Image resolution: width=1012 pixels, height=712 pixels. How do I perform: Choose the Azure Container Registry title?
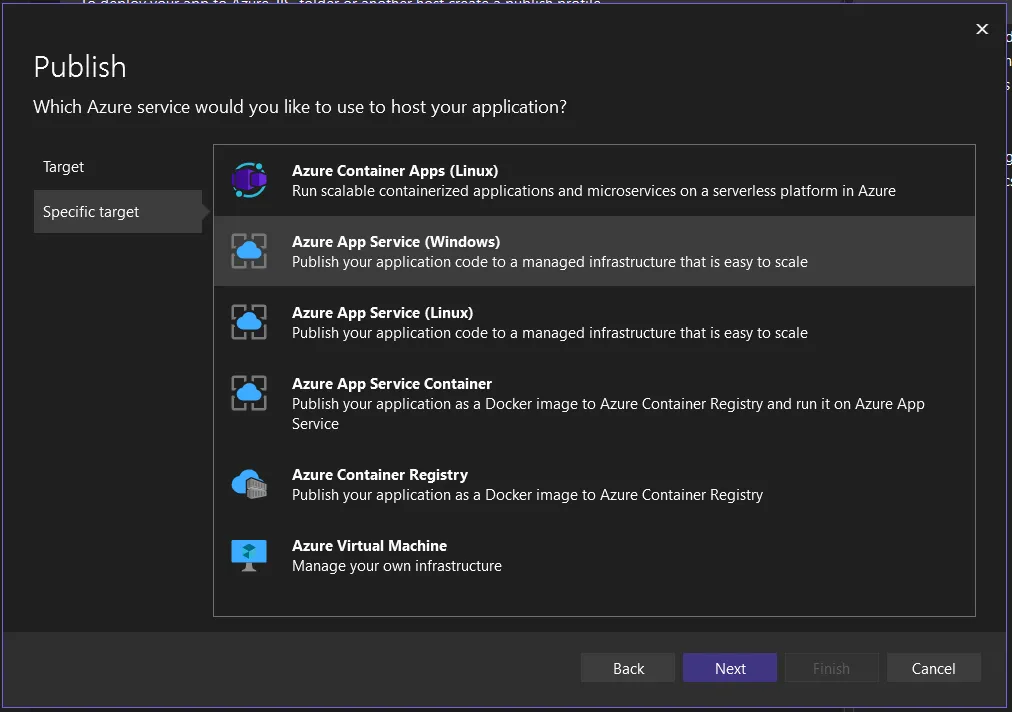tap(380, 474)
